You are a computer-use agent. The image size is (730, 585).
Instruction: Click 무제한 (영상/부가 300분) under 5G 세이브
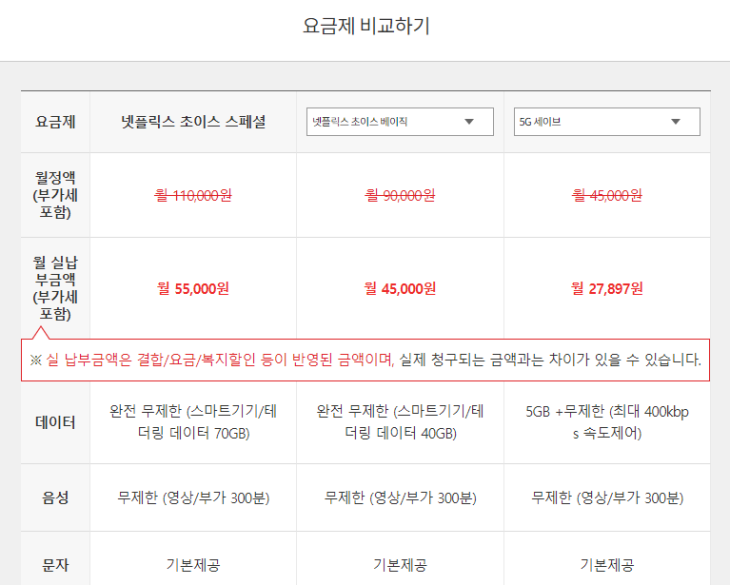click(x=607, y=498)
